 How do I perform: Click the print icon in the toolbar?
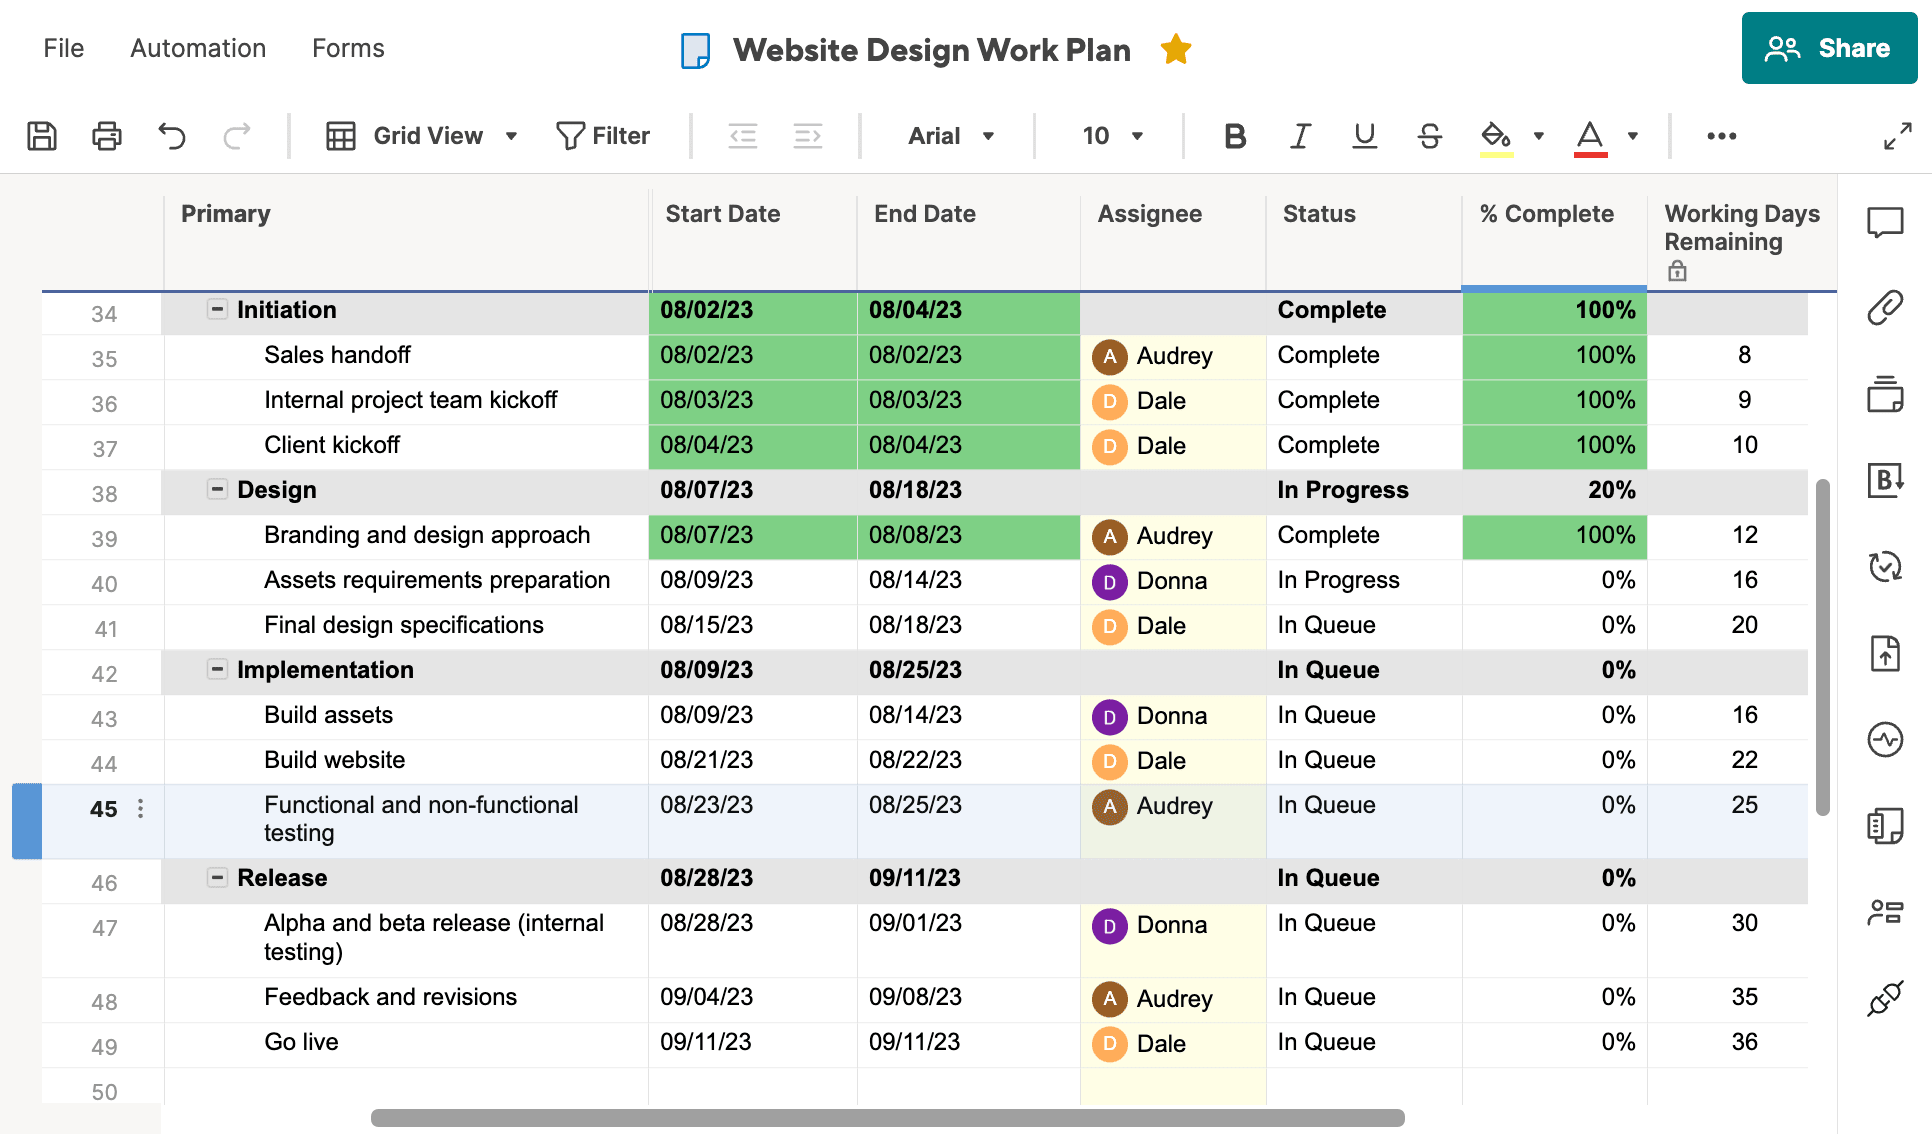point(108,135)
